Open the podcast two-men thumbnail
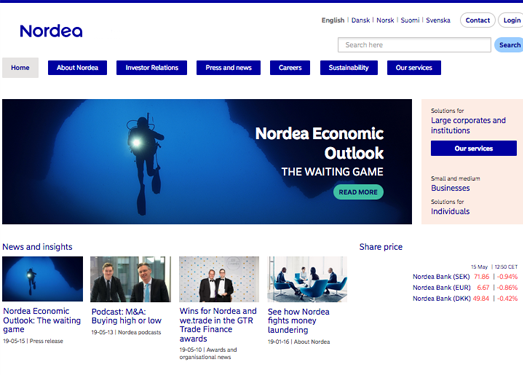The height and width of the screenshot is (375, 523). (x=130, y=279)
